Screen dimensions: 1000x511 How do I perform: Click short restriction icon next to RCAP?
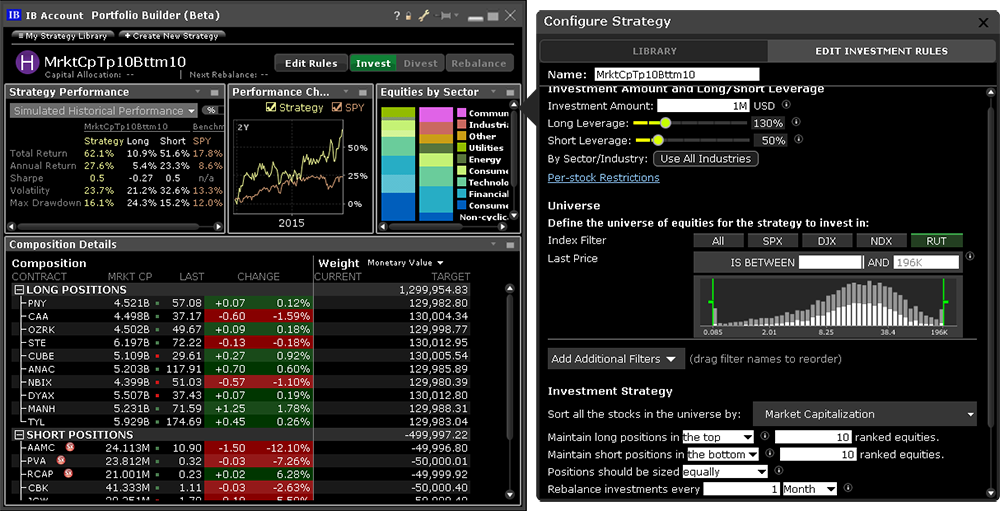pos(68,473)
